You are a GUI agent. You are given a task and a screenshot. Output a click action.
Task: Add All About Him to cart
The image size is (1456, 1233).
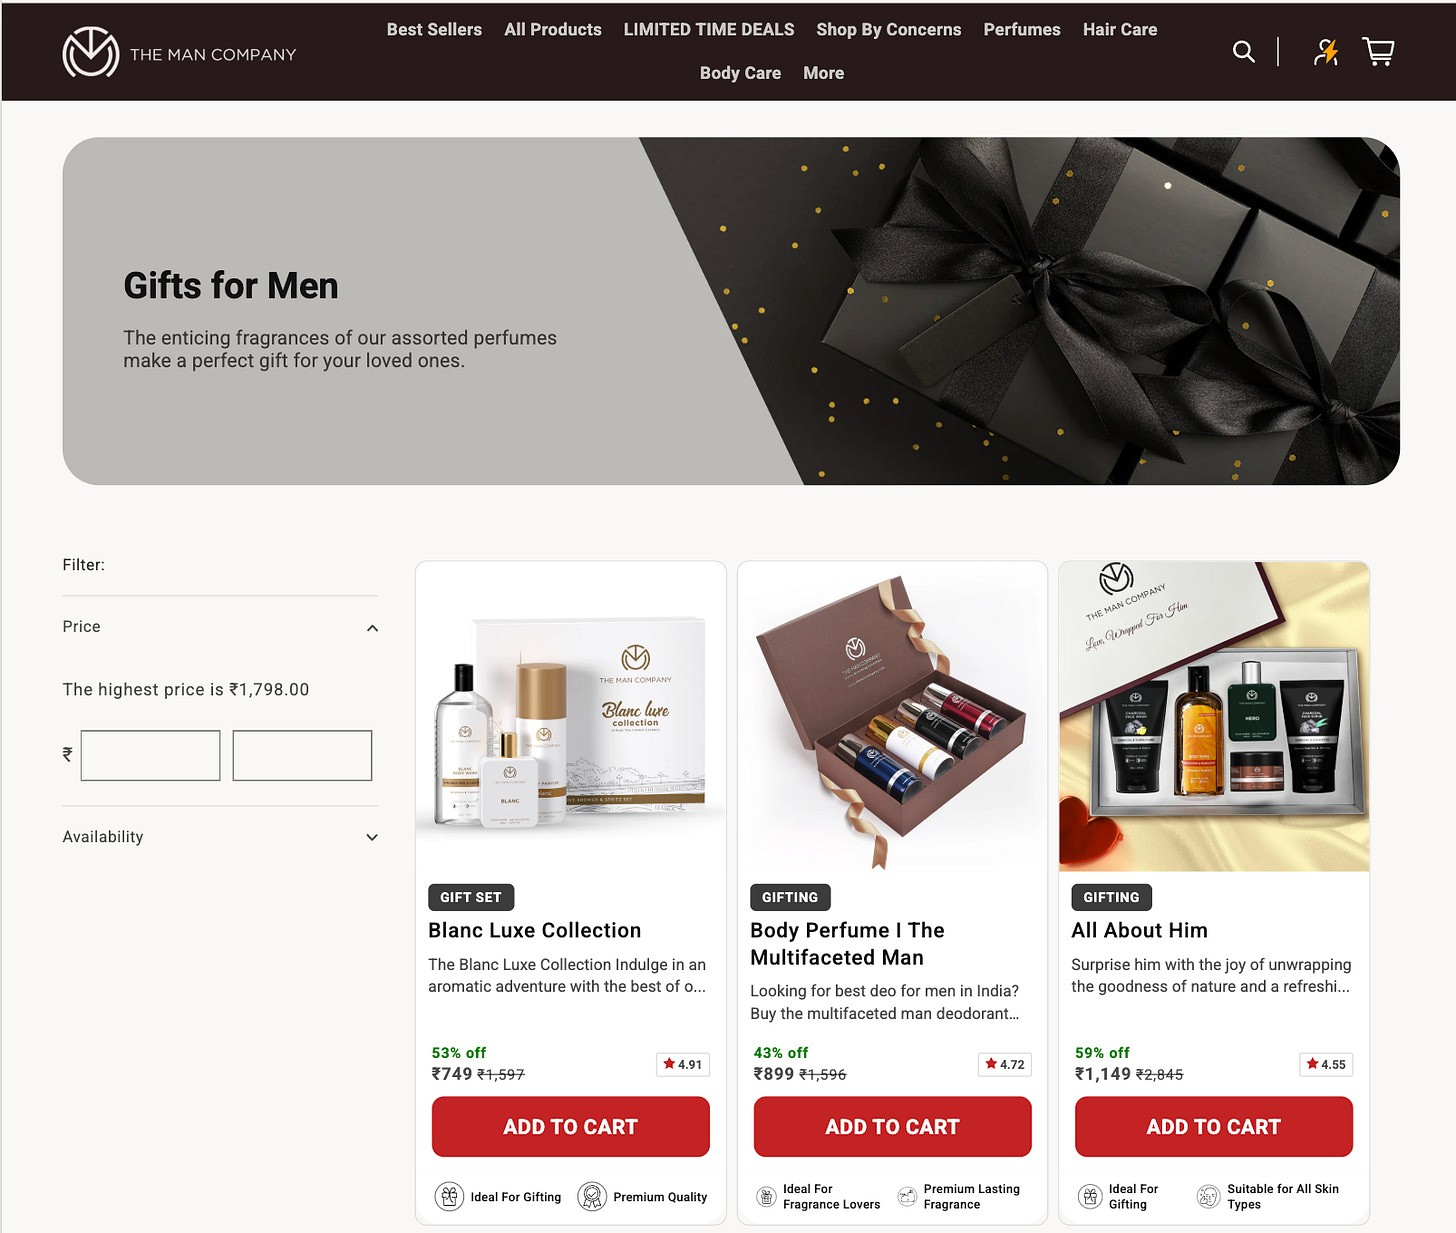point(1213,1127)
